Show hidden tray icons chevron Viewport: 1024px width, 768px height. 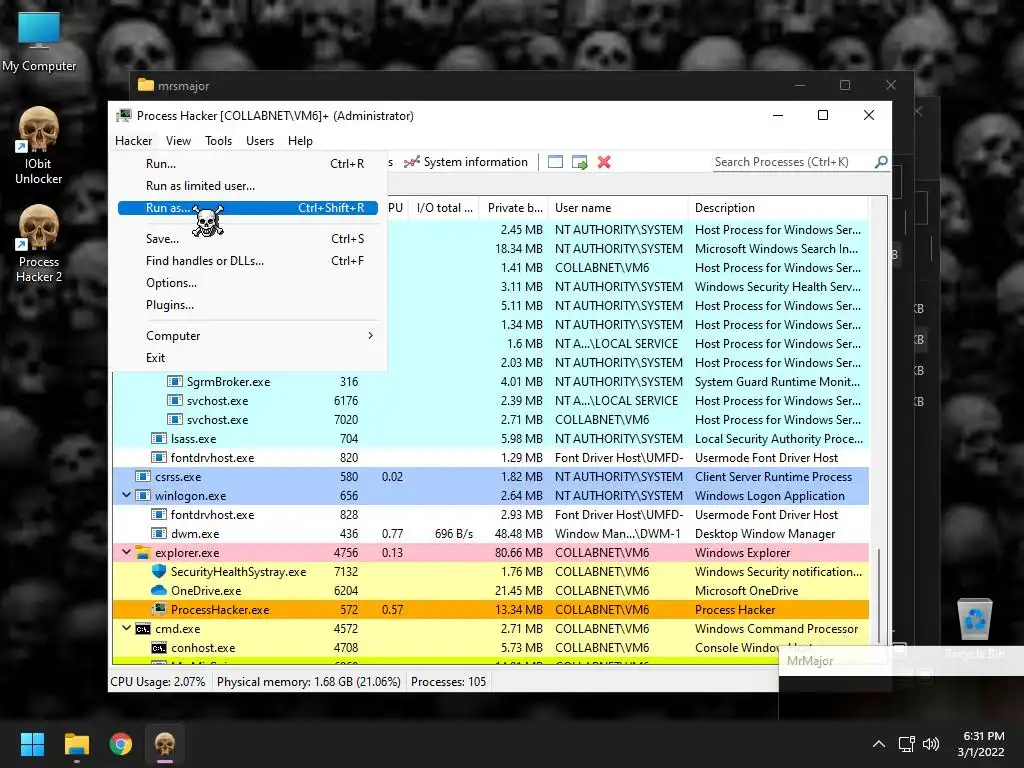tap(879, 744)
